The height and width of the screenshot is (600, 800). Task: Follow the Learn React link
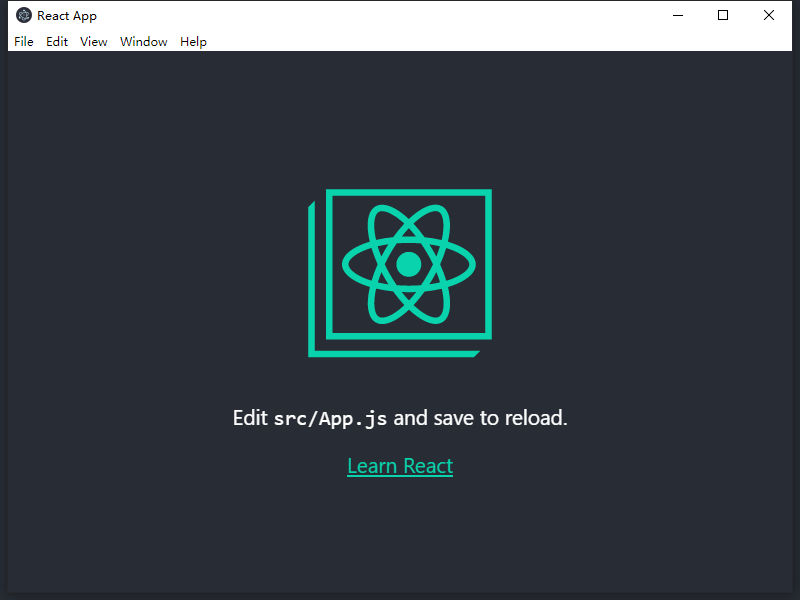click(400, 466)
